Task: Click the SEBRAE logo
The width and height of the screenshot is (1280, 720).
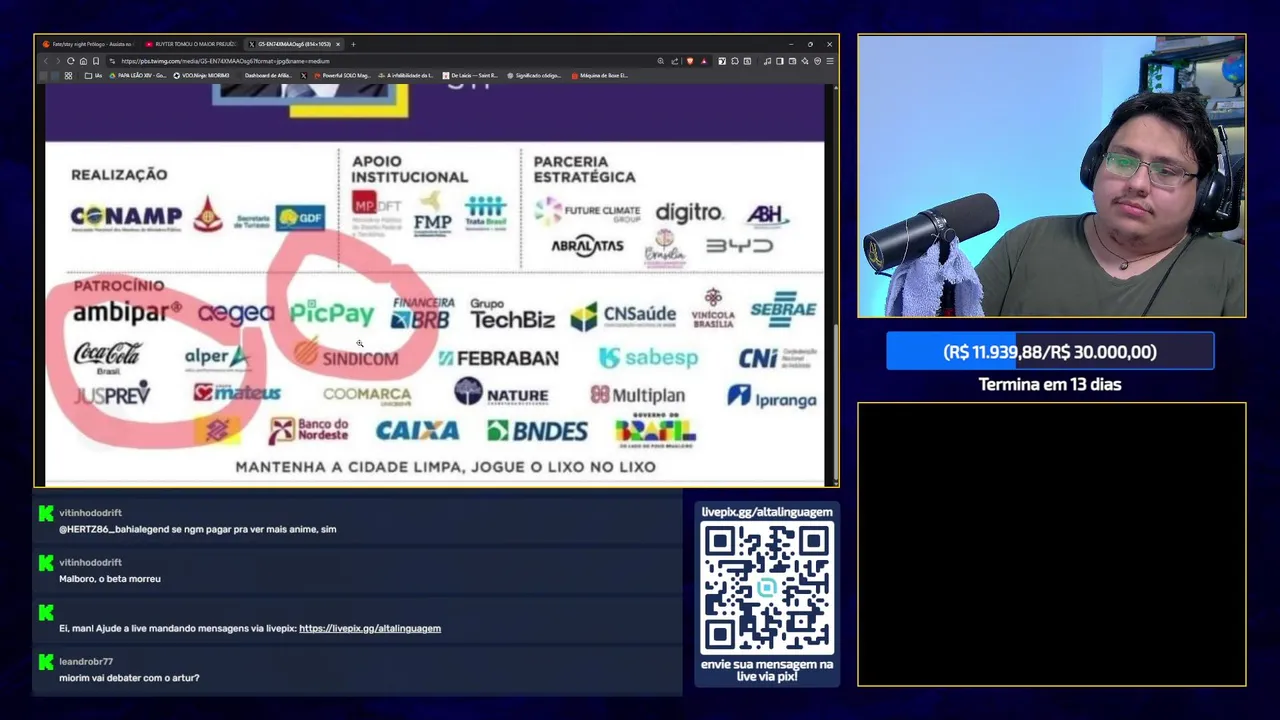Action: [783, 310]
